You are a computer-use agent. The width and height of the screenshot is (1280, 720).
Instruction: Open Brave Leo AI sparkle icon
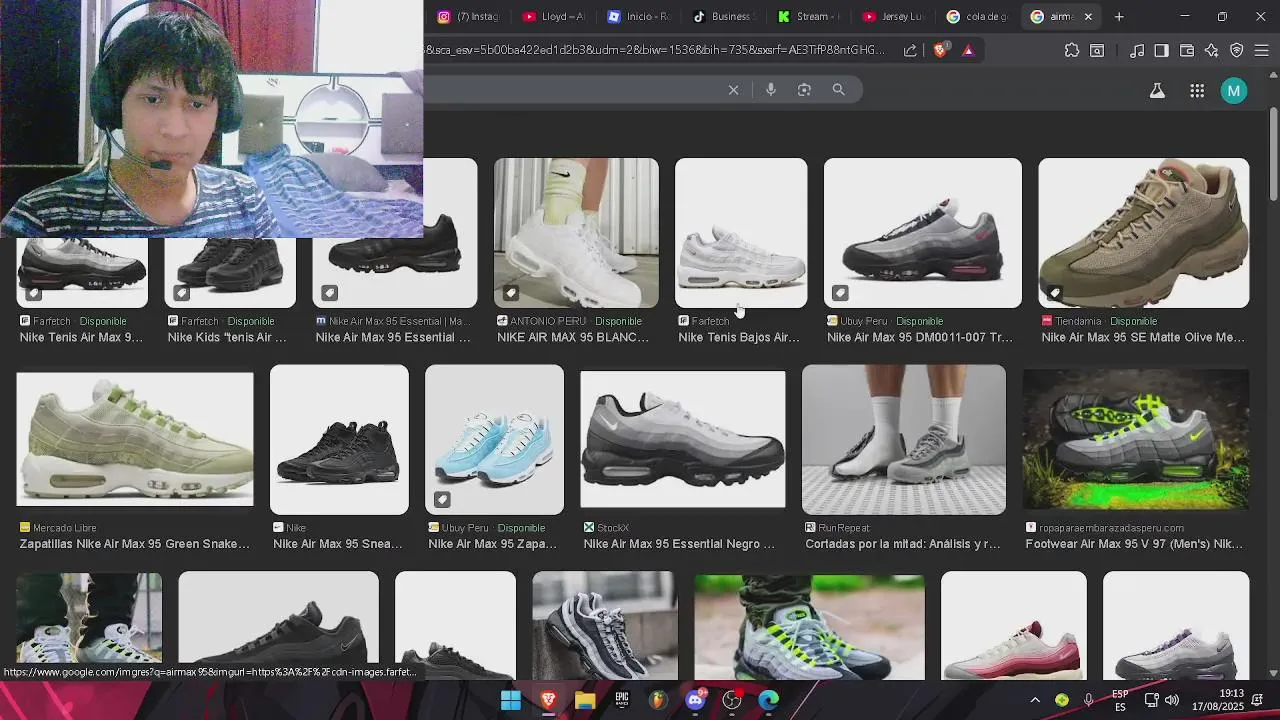[x=1211, y=50]
